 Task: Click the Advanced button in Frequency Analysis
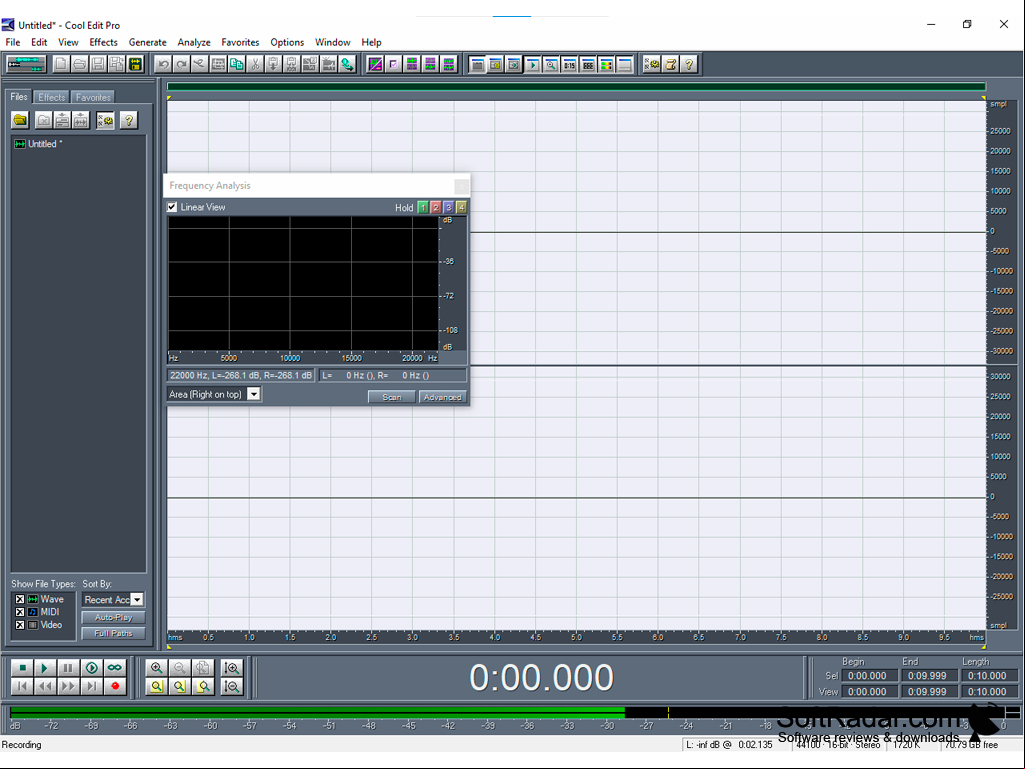pyautogui.click(x=443, y=397)
